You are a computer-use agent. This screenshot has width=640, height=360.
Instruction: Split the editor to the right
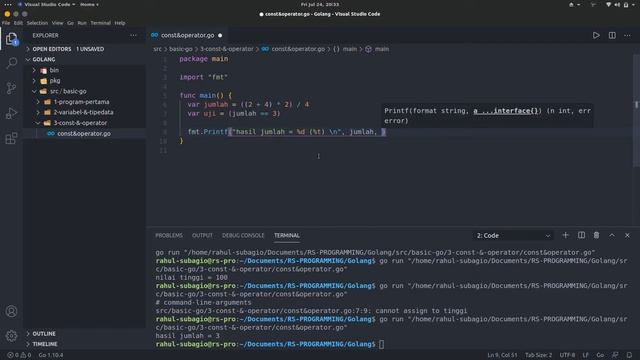click(612, 36)
